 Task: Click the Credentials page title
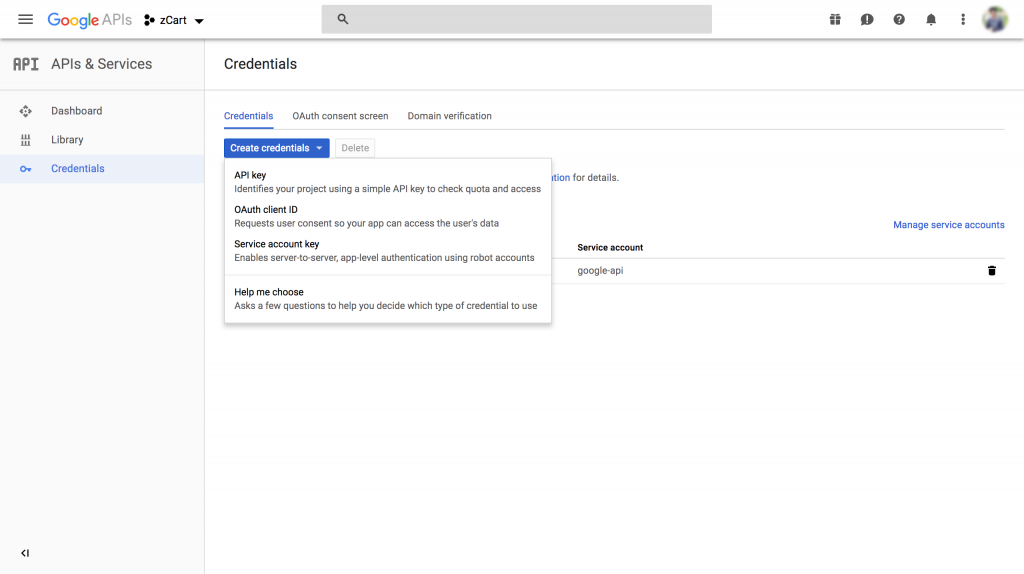point(260,64)
